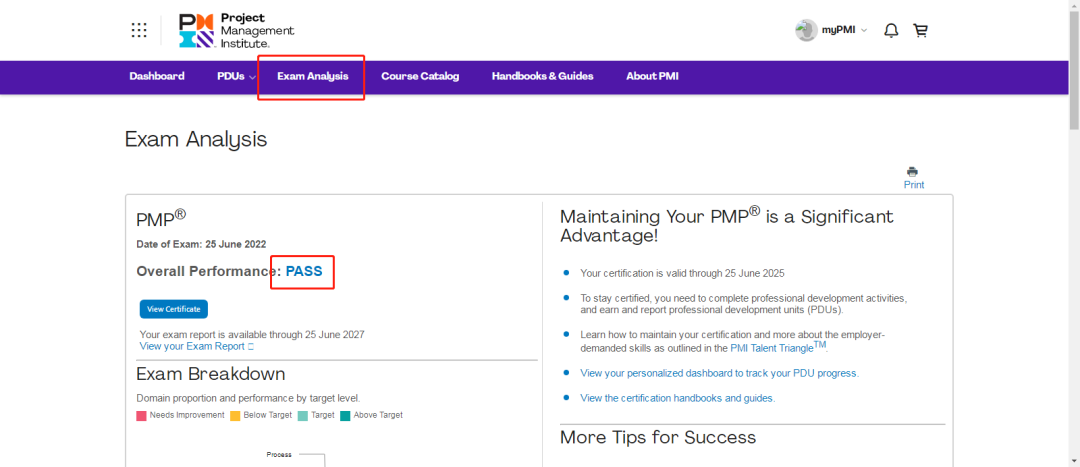Click the Date of Exam text
This screenshot has height=467, width=1080.
click(x=201, y=244)
